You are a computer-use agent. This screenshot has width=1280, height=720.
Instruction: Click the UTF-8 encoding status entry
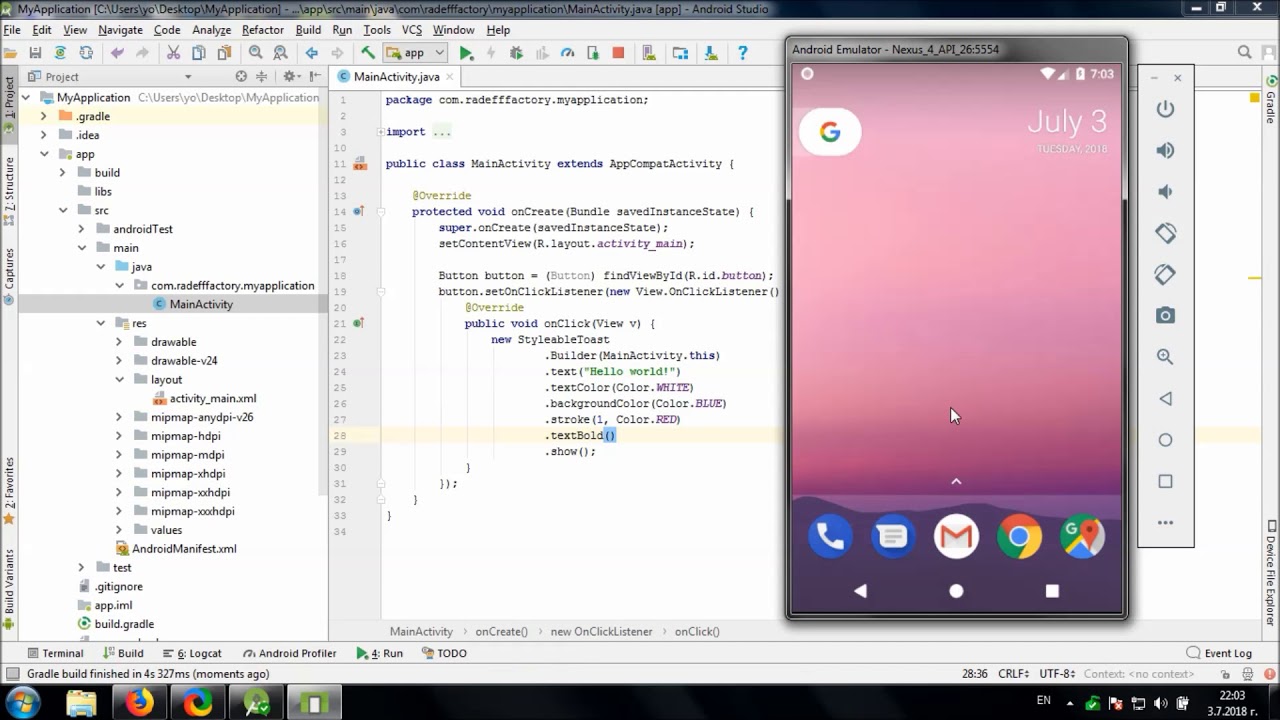(1056, 674)
